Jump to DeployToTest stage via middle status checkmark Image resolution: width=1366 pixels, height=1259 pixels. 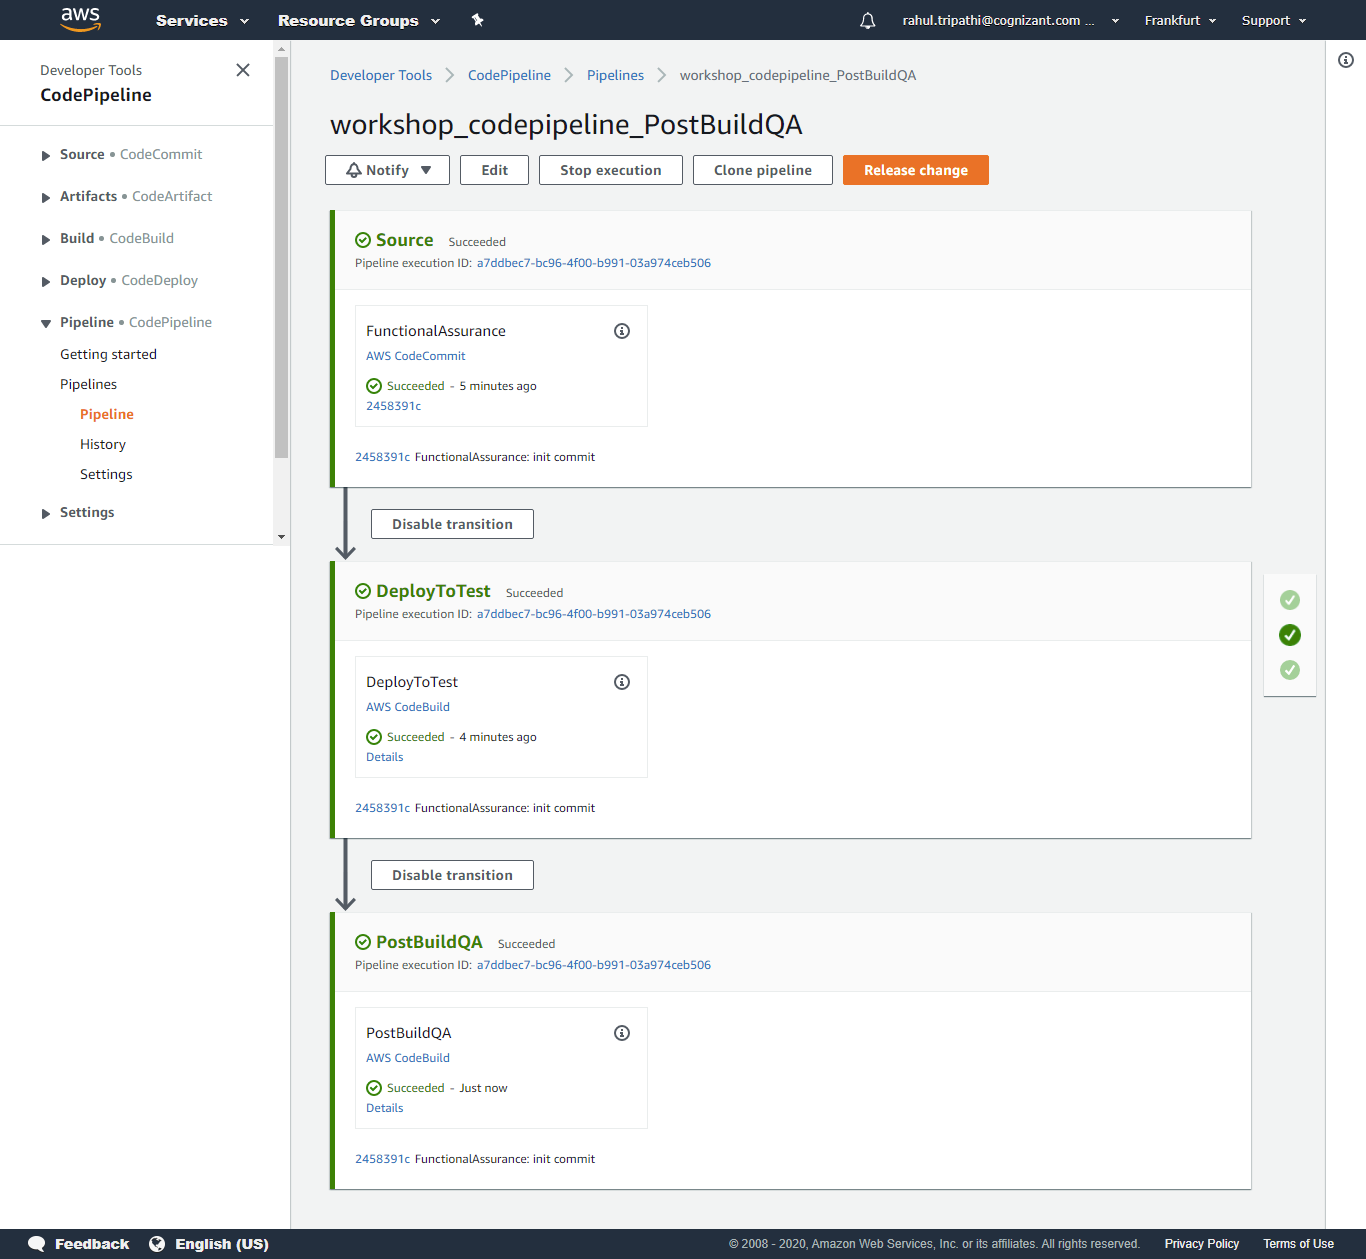[x=1290, y=635]
